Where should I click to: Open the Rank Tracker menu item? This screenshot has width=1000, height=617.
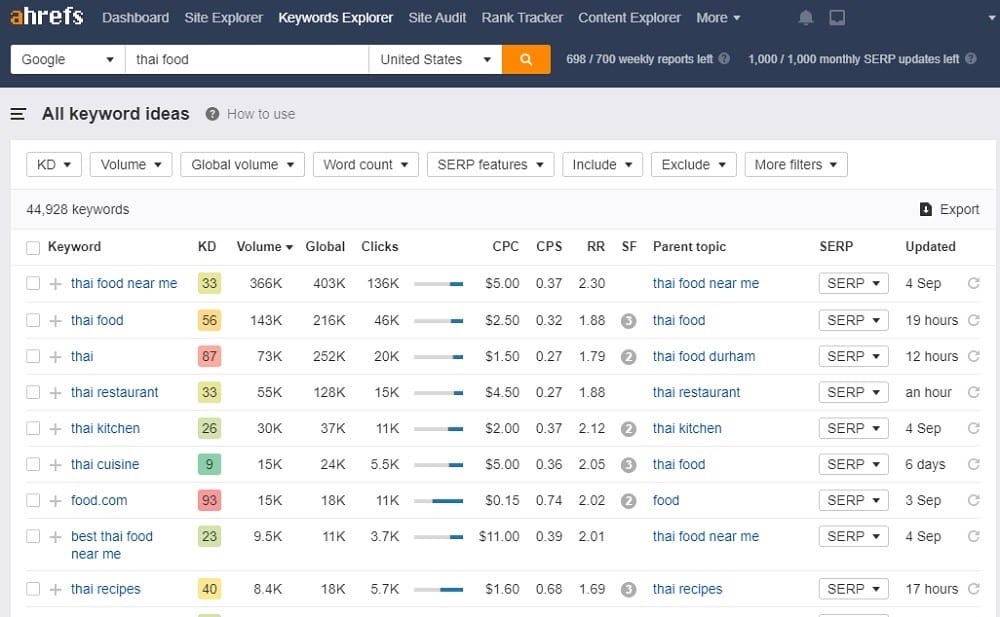click(x=521, y=18)
